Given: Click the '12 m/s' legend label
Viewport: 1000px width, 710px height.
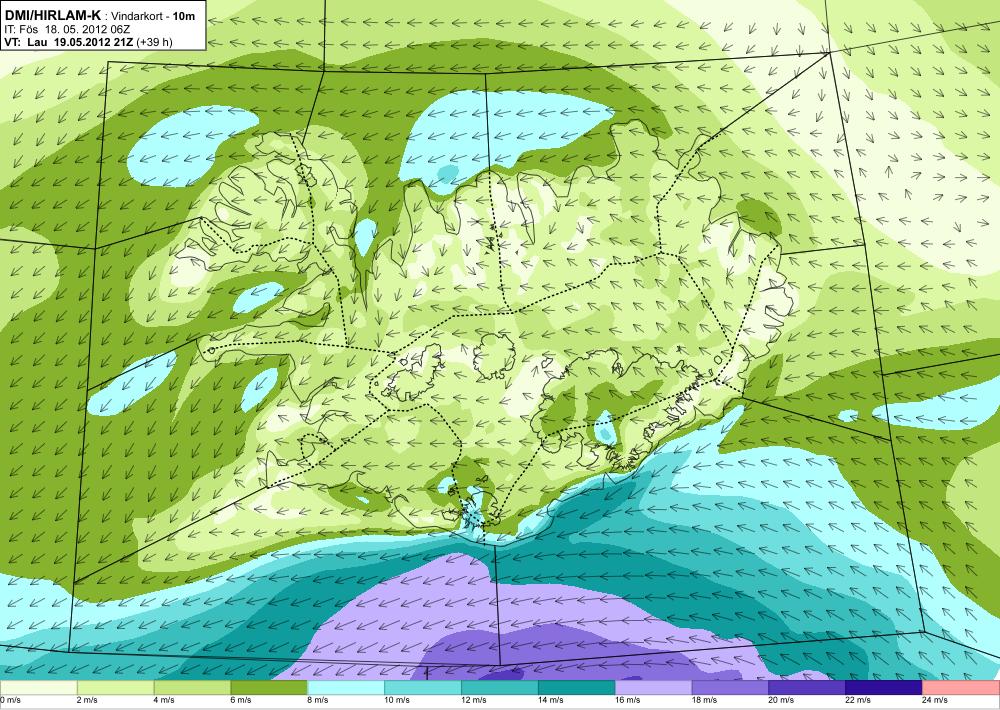Looking at the screenshot, I should [x=474, y=700].
